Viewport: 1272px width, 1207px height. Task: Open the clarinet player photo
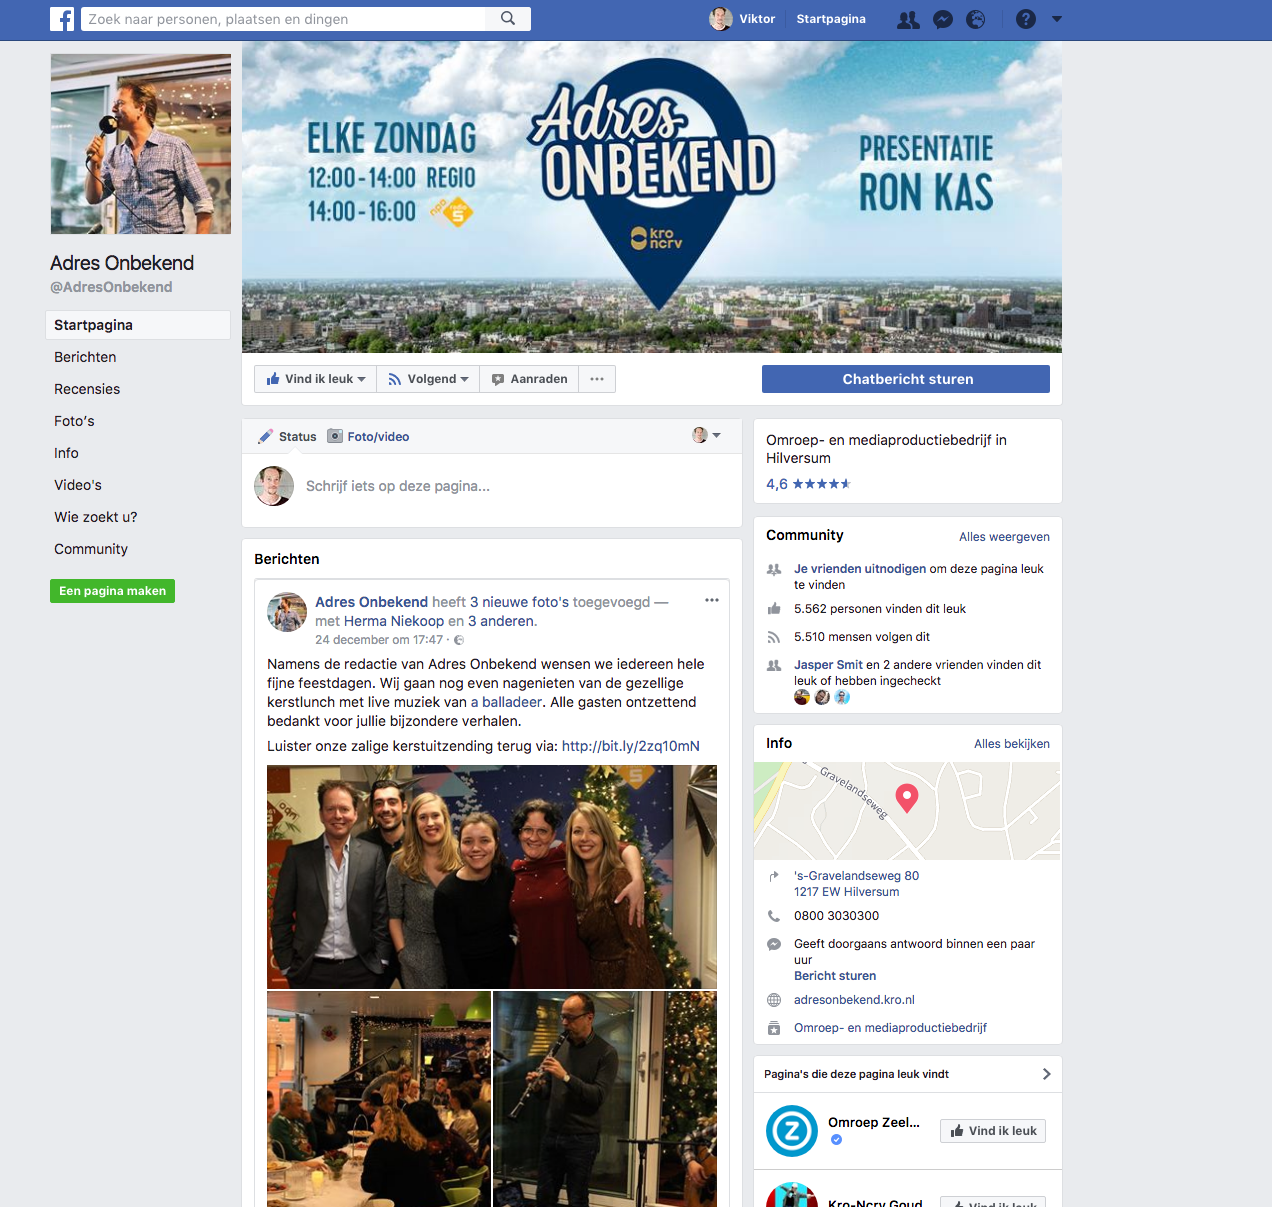coord(605,1099)
